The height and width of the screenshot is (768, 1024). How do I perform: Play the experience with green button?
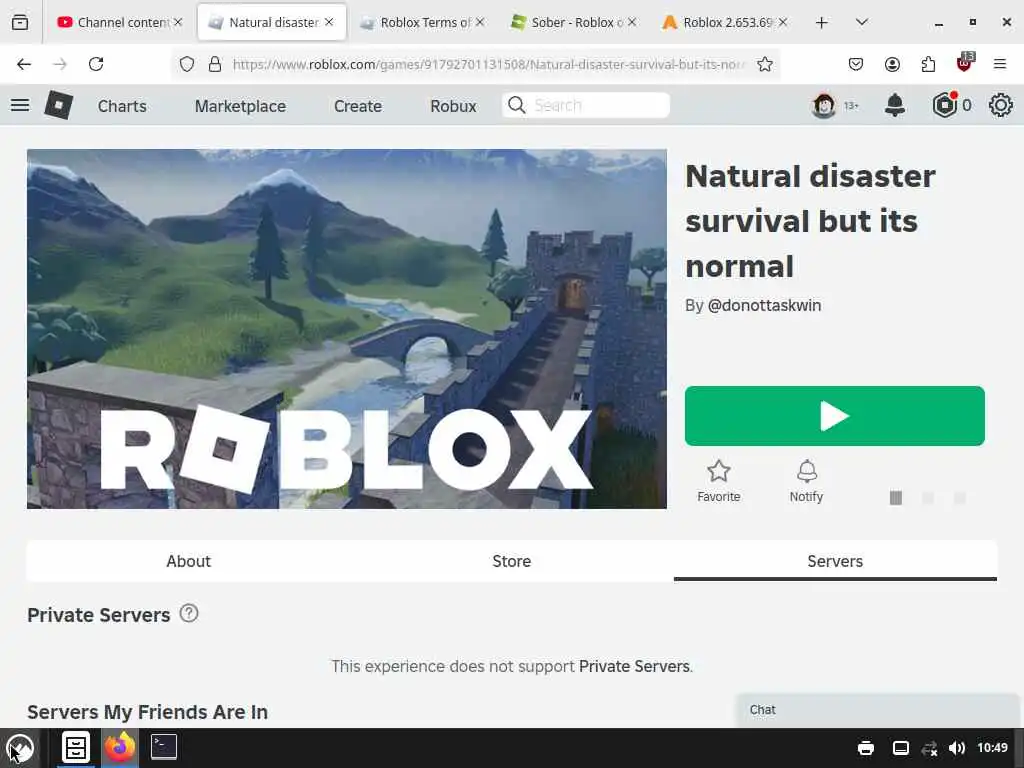[x=835, y=416]
